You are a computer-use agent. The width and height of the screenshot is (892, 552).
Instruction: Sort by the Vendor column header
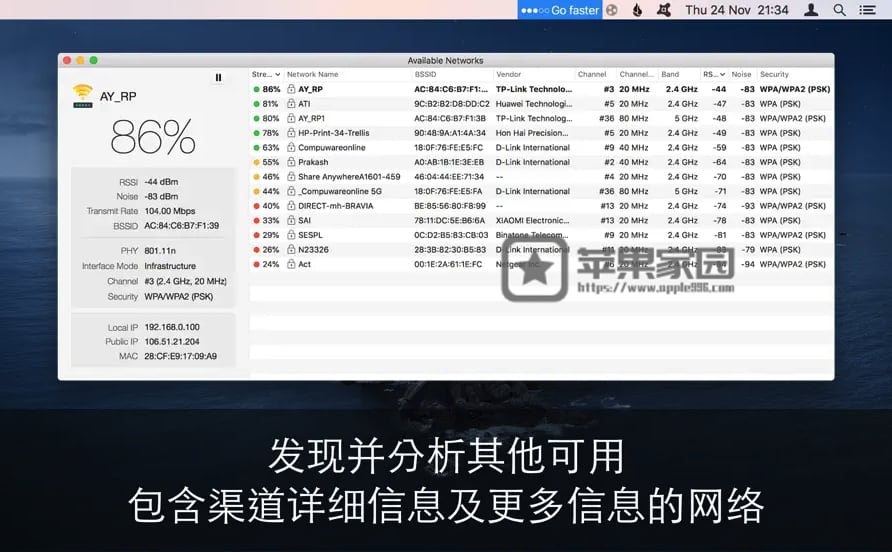coord(509,75)
